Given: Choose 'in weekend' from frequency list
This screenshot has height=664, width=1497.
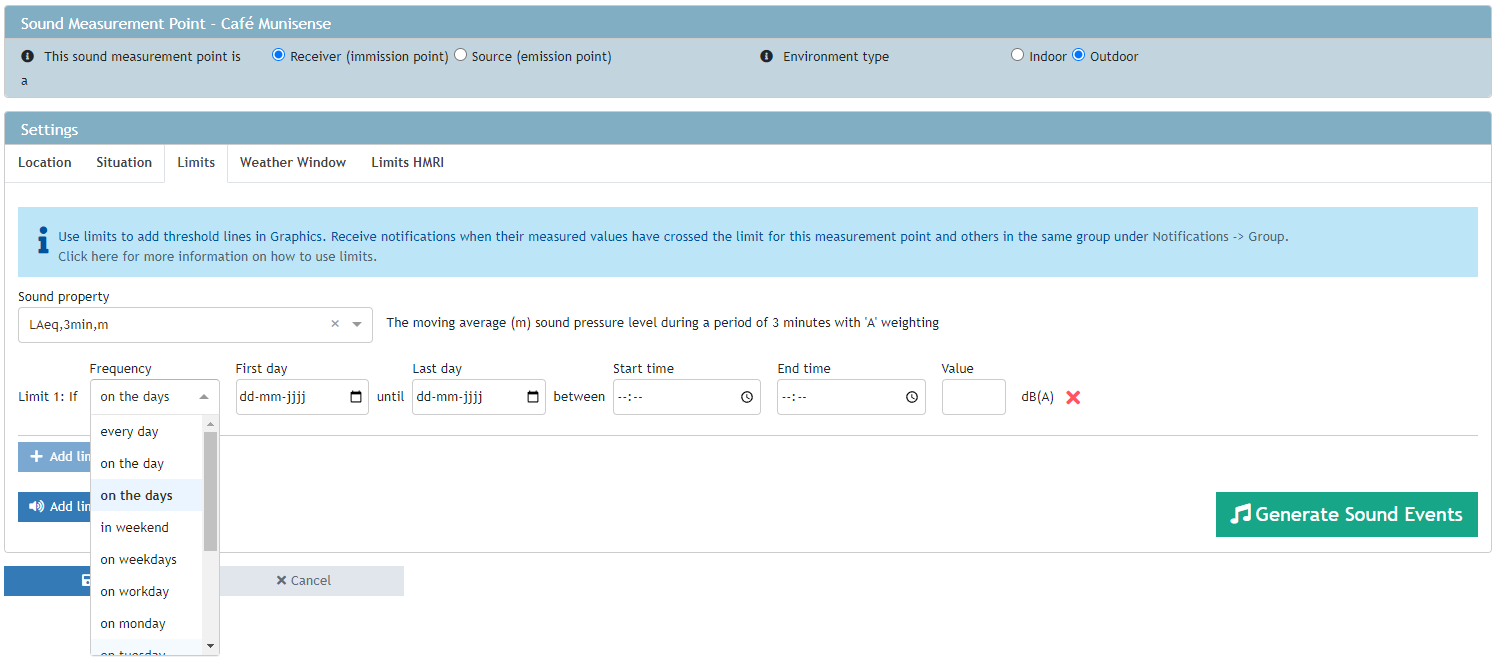Looking at the screenshot, I should pyautogui.click(x=135, y=527).
